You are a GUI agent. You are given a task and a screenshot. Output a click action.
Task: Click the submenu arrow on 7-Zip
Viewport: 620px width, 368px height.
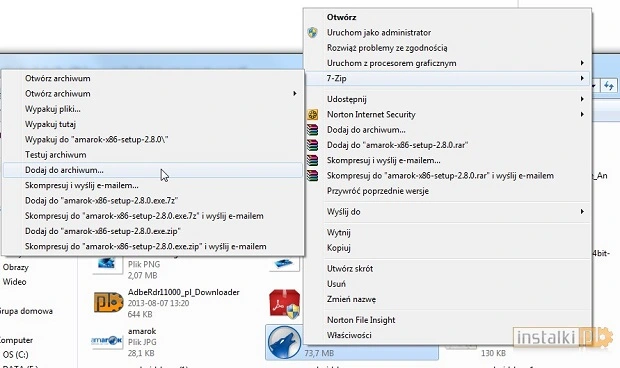582,78
